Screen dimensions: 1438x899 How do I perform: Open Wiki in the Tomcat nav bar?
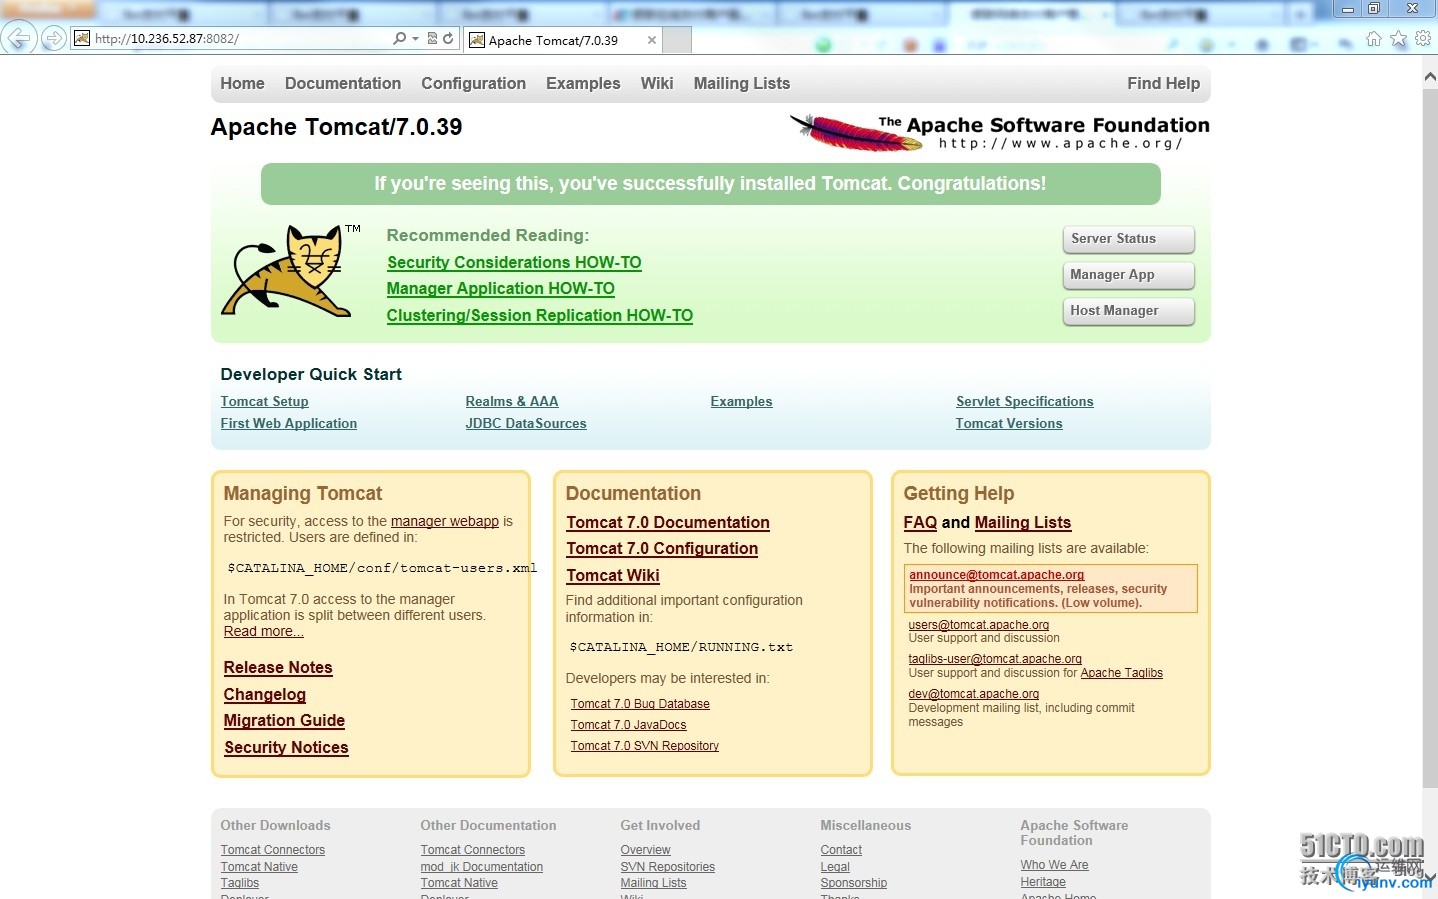click(x=657, y=83)
